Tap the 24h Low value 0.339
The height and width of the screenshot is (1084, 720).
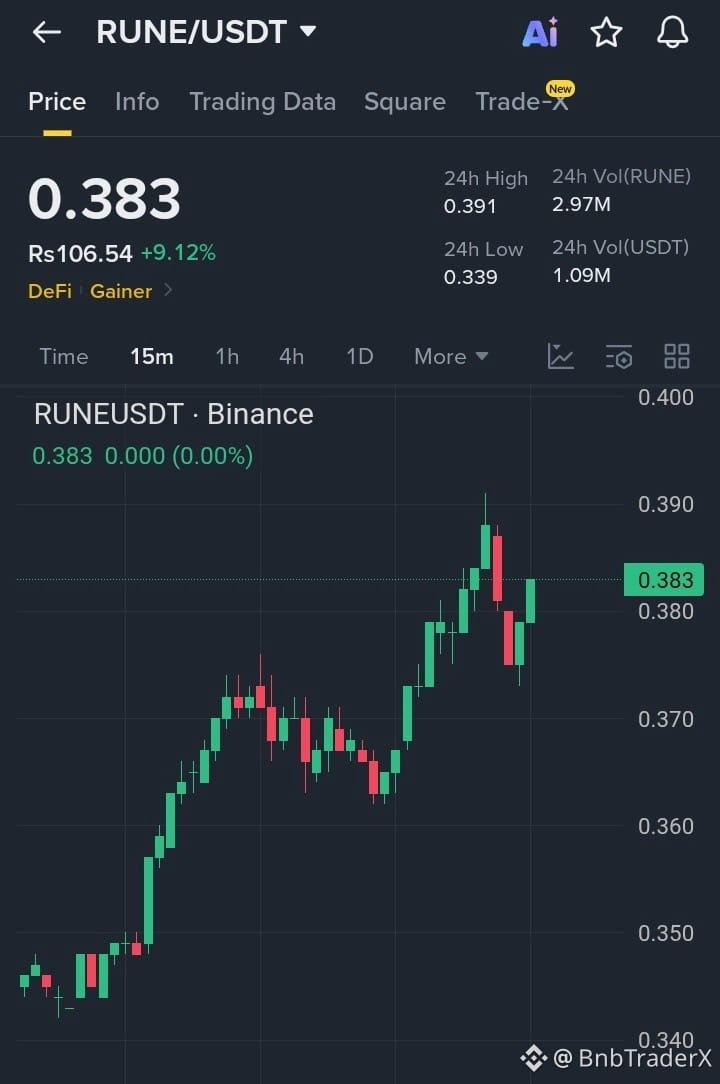[470, 277]
